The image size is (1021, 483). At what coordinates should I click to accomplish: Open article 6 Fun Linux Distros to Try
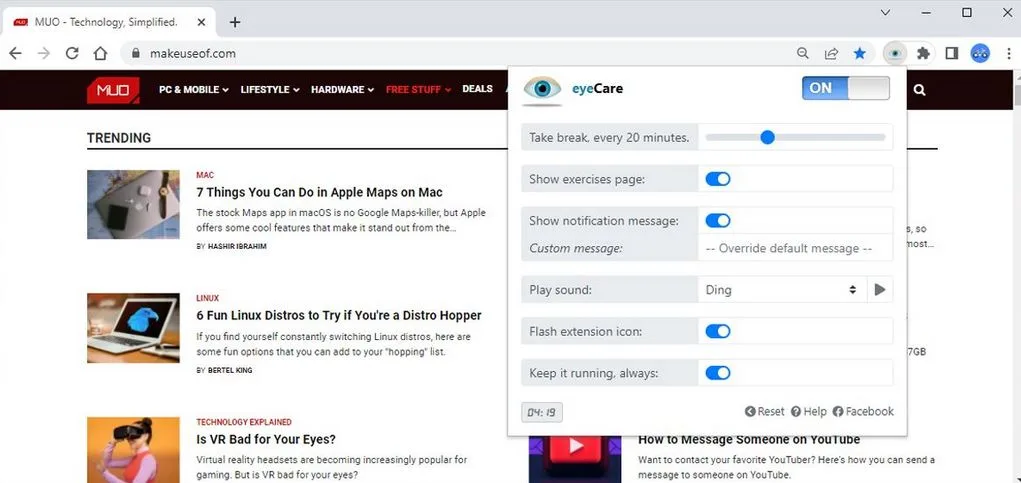(x=339, y=316)
